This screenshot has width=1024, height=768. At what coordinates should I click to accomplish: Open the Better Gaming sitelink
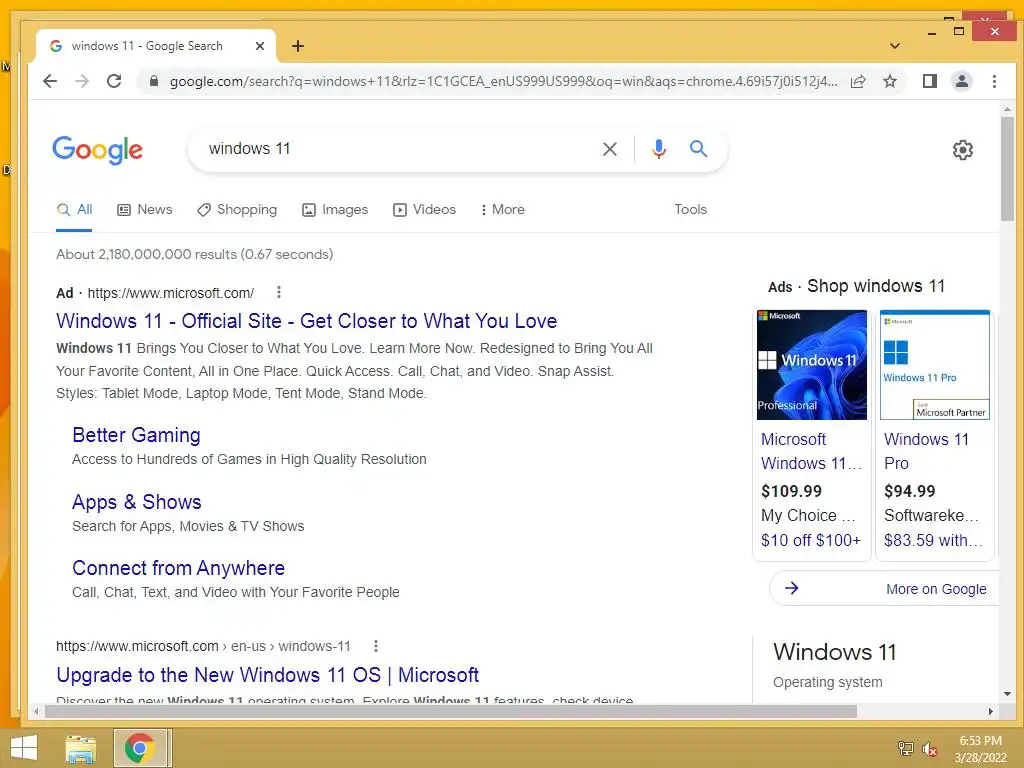pos(136,435)
